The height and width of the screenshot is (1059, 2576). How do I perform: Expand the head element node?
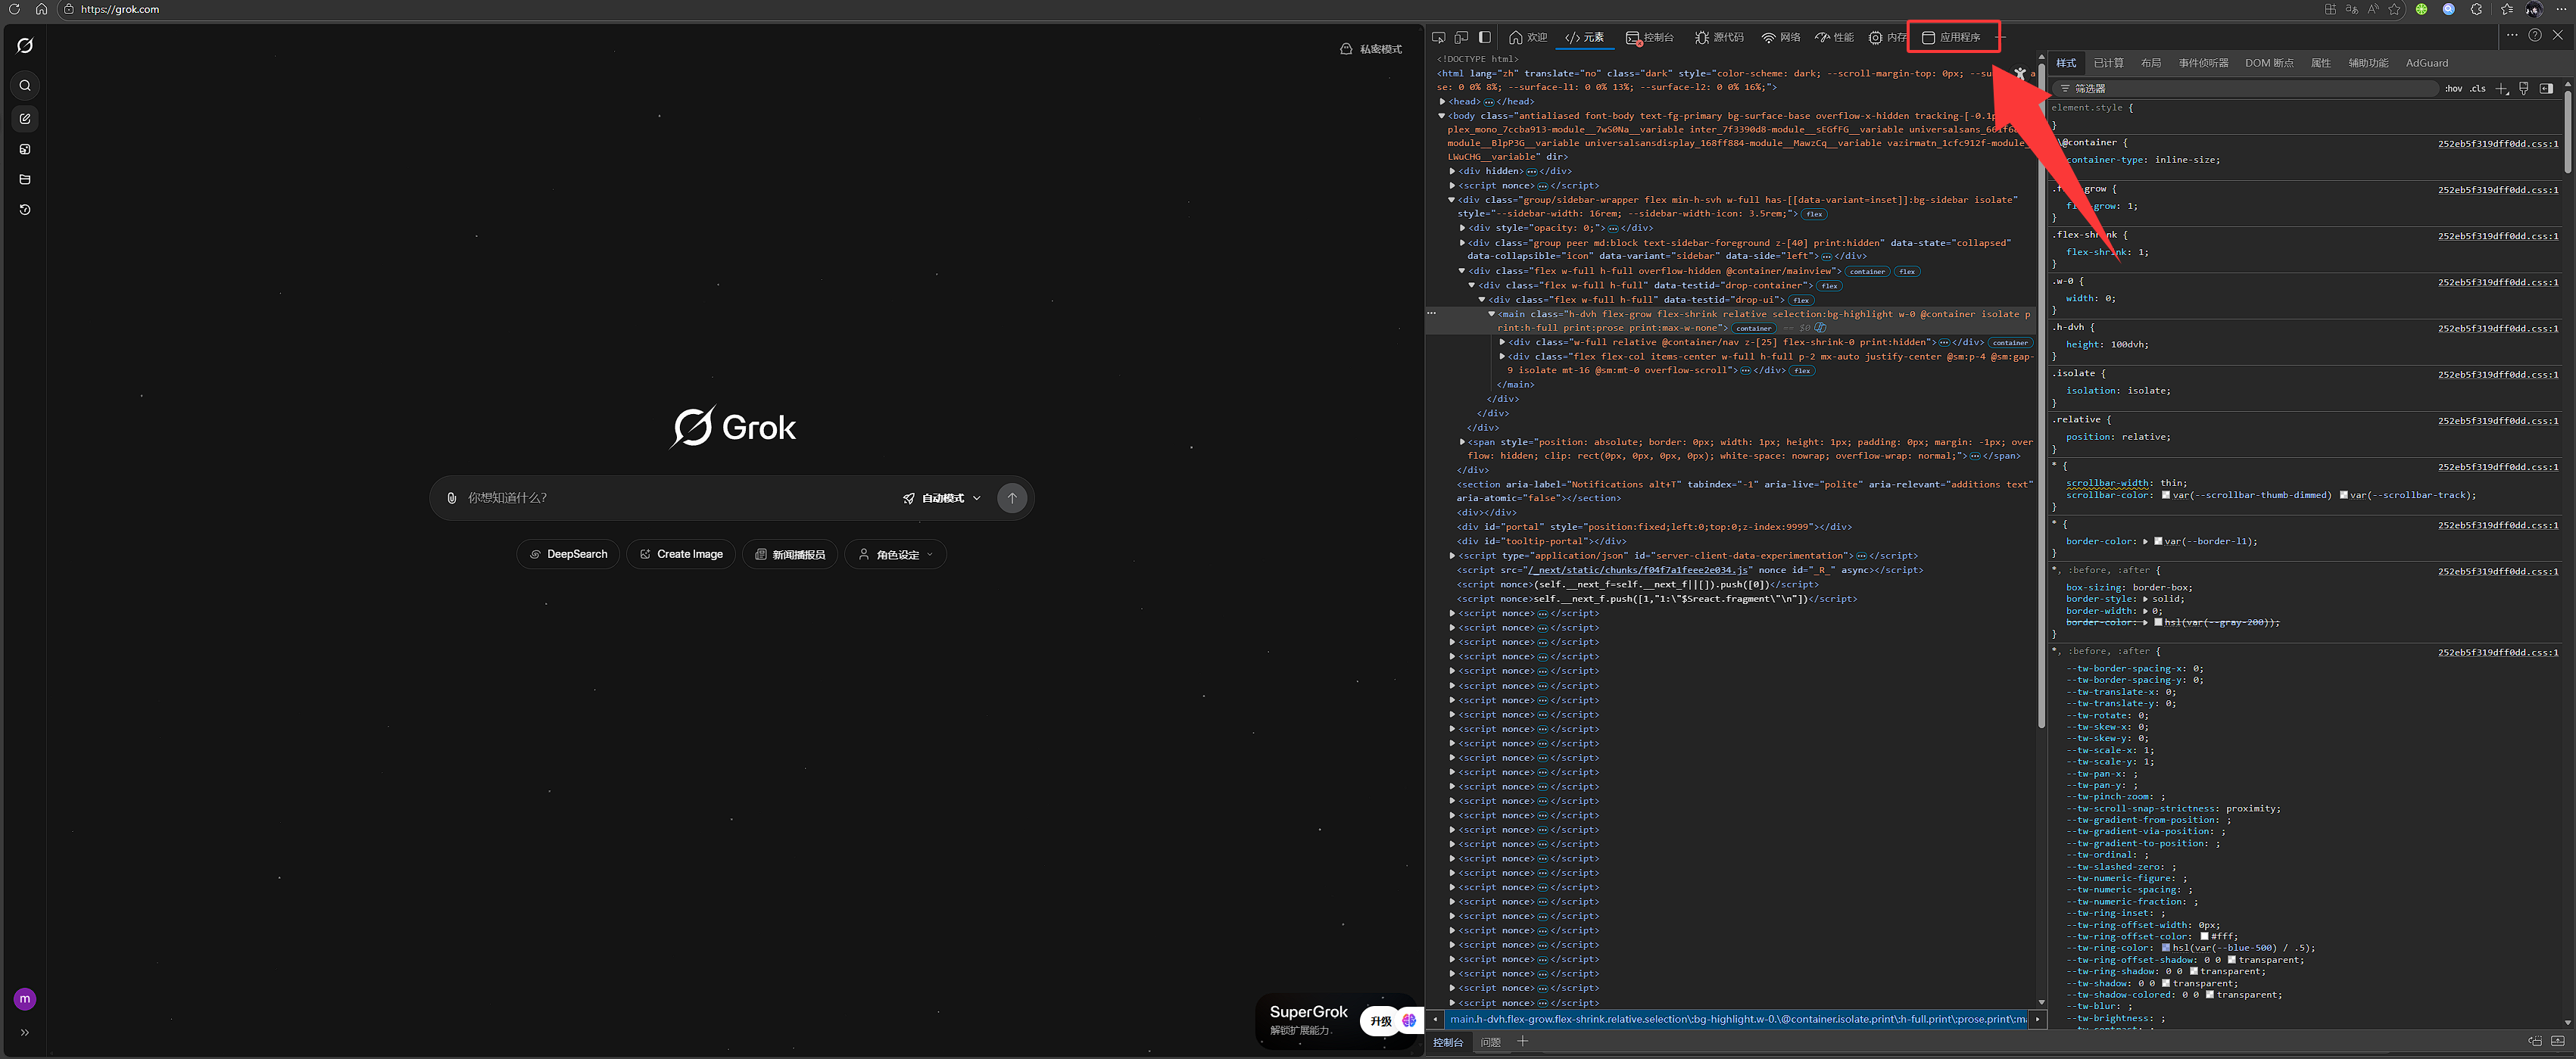point(1442,101)
